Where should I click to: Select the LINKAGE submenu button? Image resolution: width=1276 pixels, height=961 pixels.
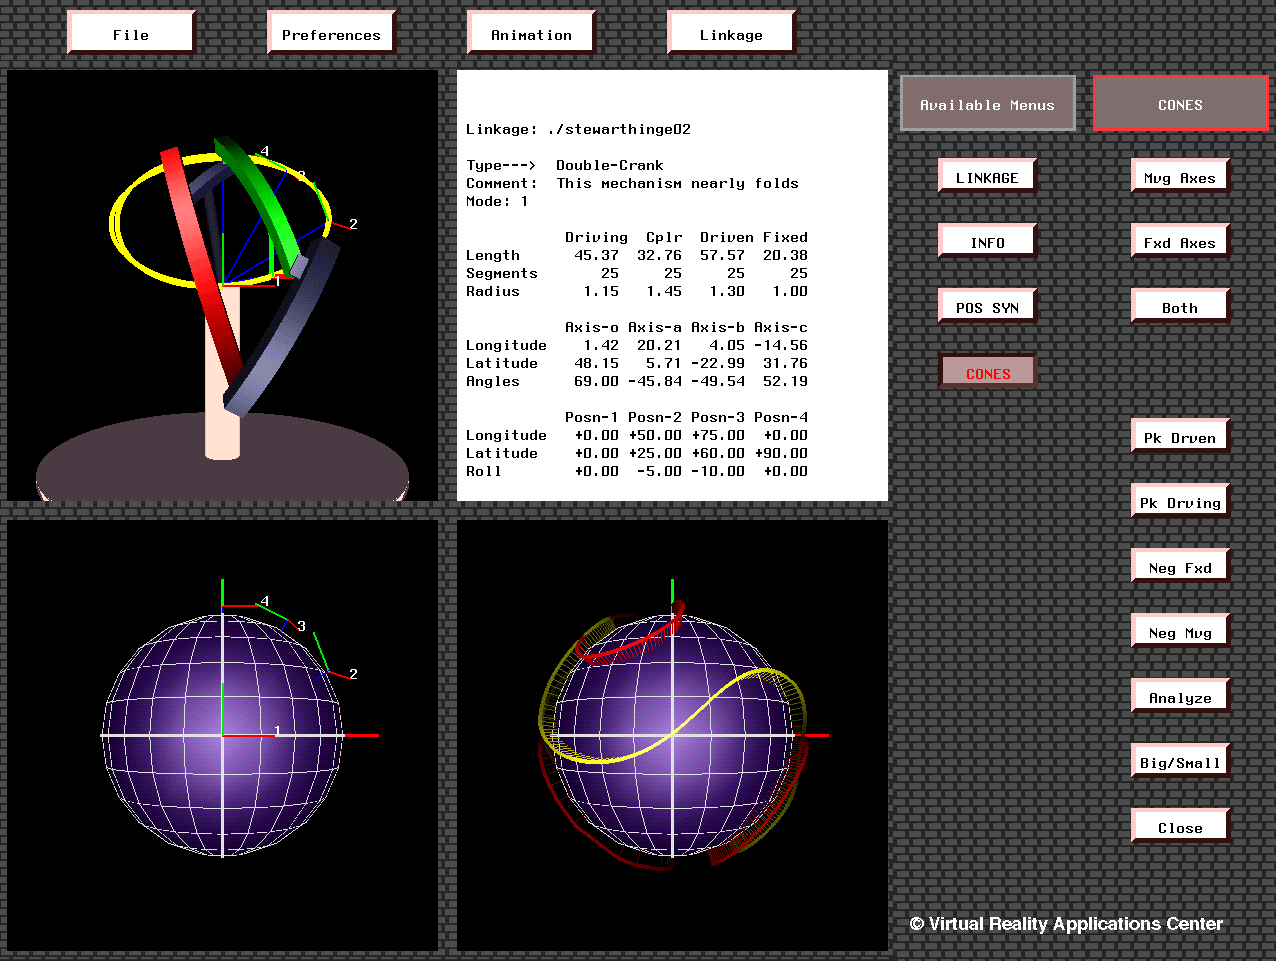pos(987,177)
